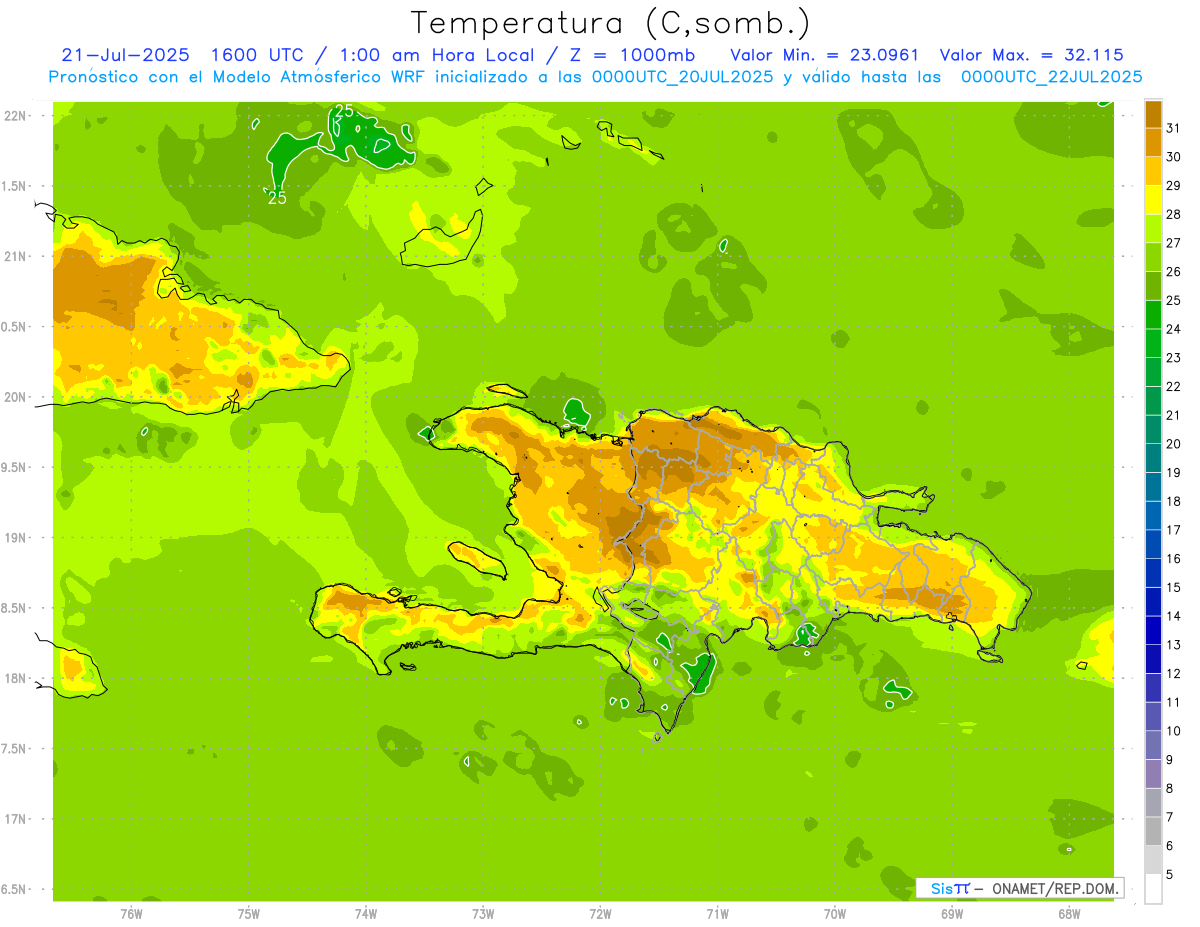Click the legend scale value "18"
1200x927 pixels.
[1174, 501]
